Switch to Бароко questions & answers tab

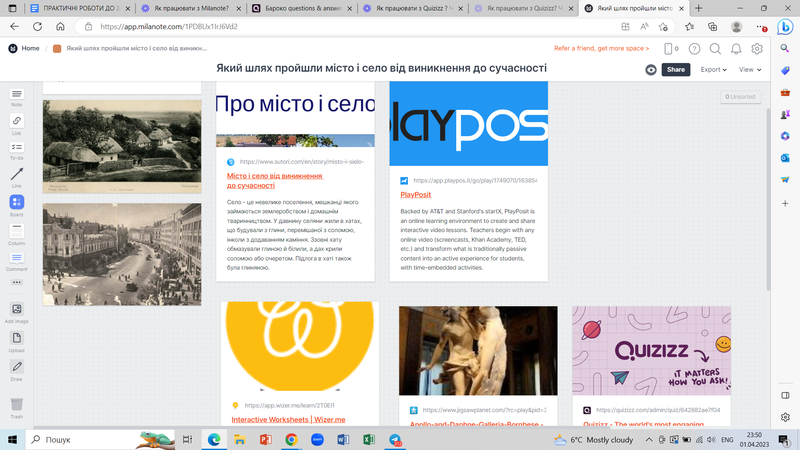click(303, 8)
